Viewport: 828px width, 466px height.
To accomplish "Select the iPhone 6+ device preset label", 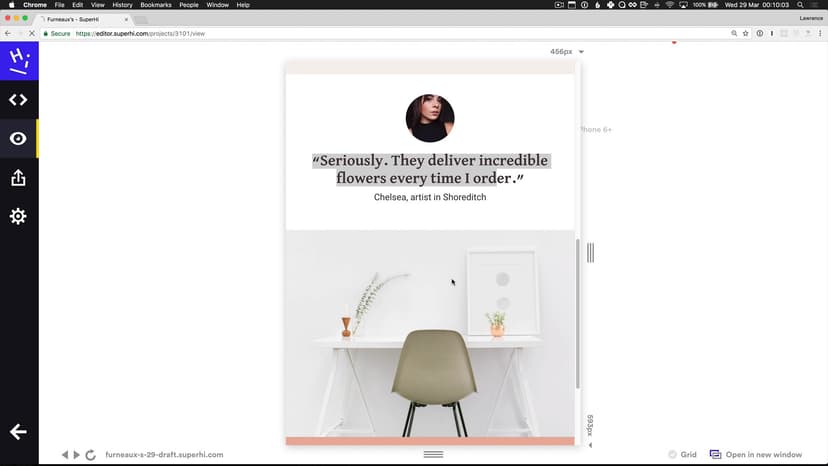I will (596, 129).
